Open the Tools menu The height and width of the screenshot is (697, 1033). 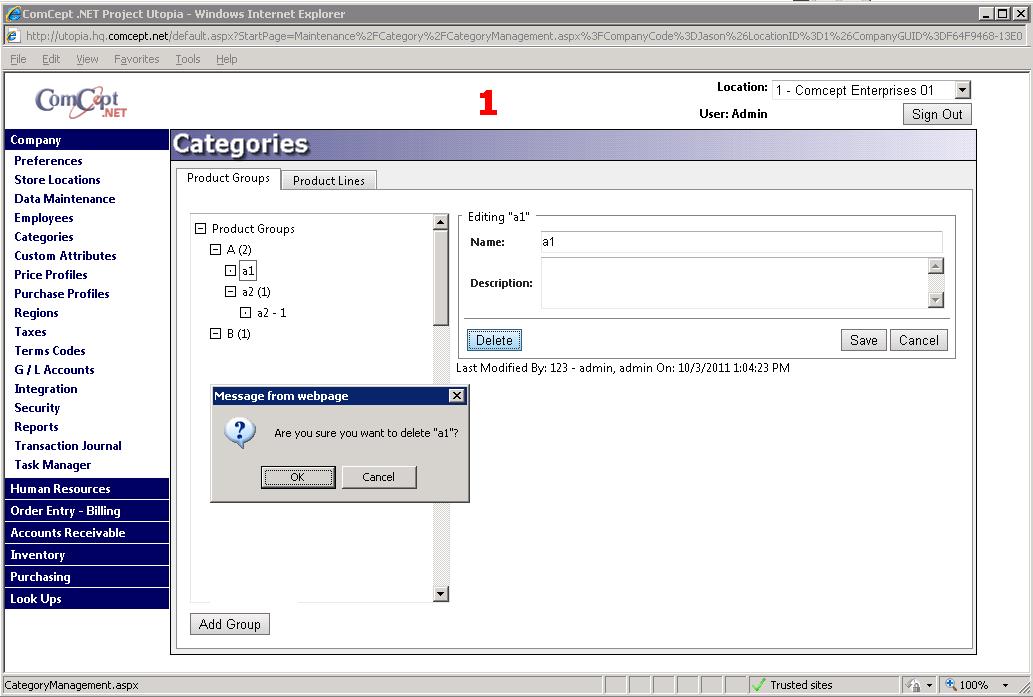[188, 59]
